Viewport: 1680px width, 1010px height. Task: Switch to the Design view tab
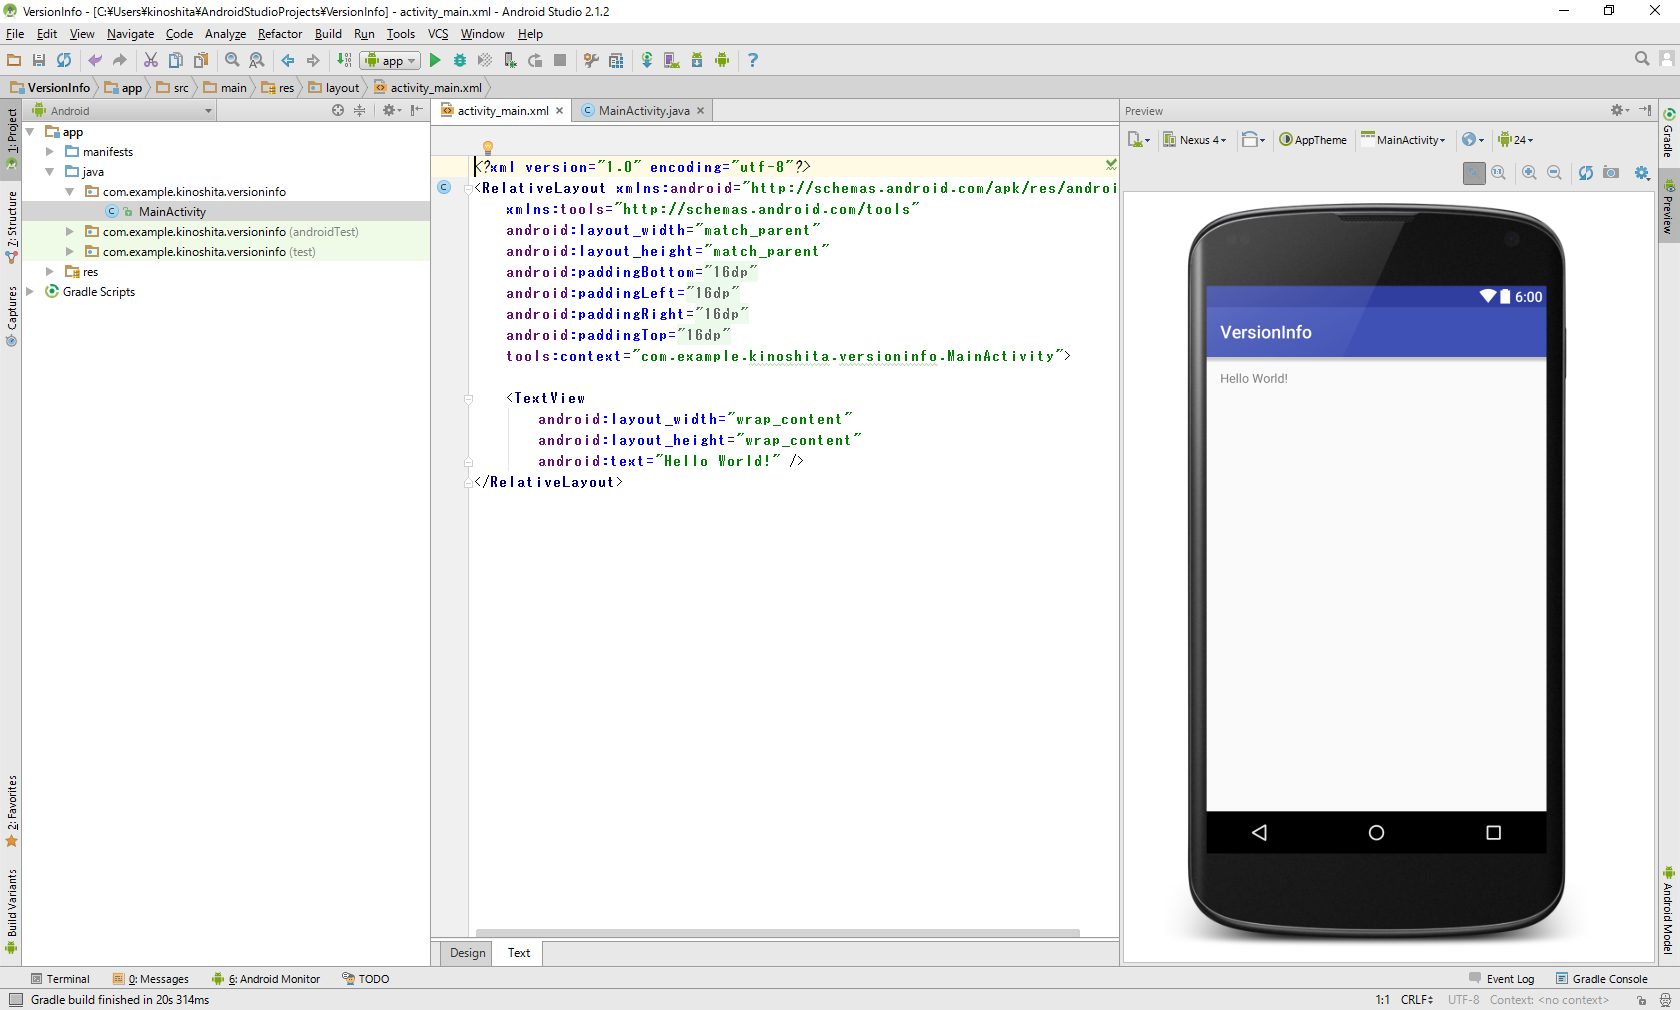tap(467, 953)
